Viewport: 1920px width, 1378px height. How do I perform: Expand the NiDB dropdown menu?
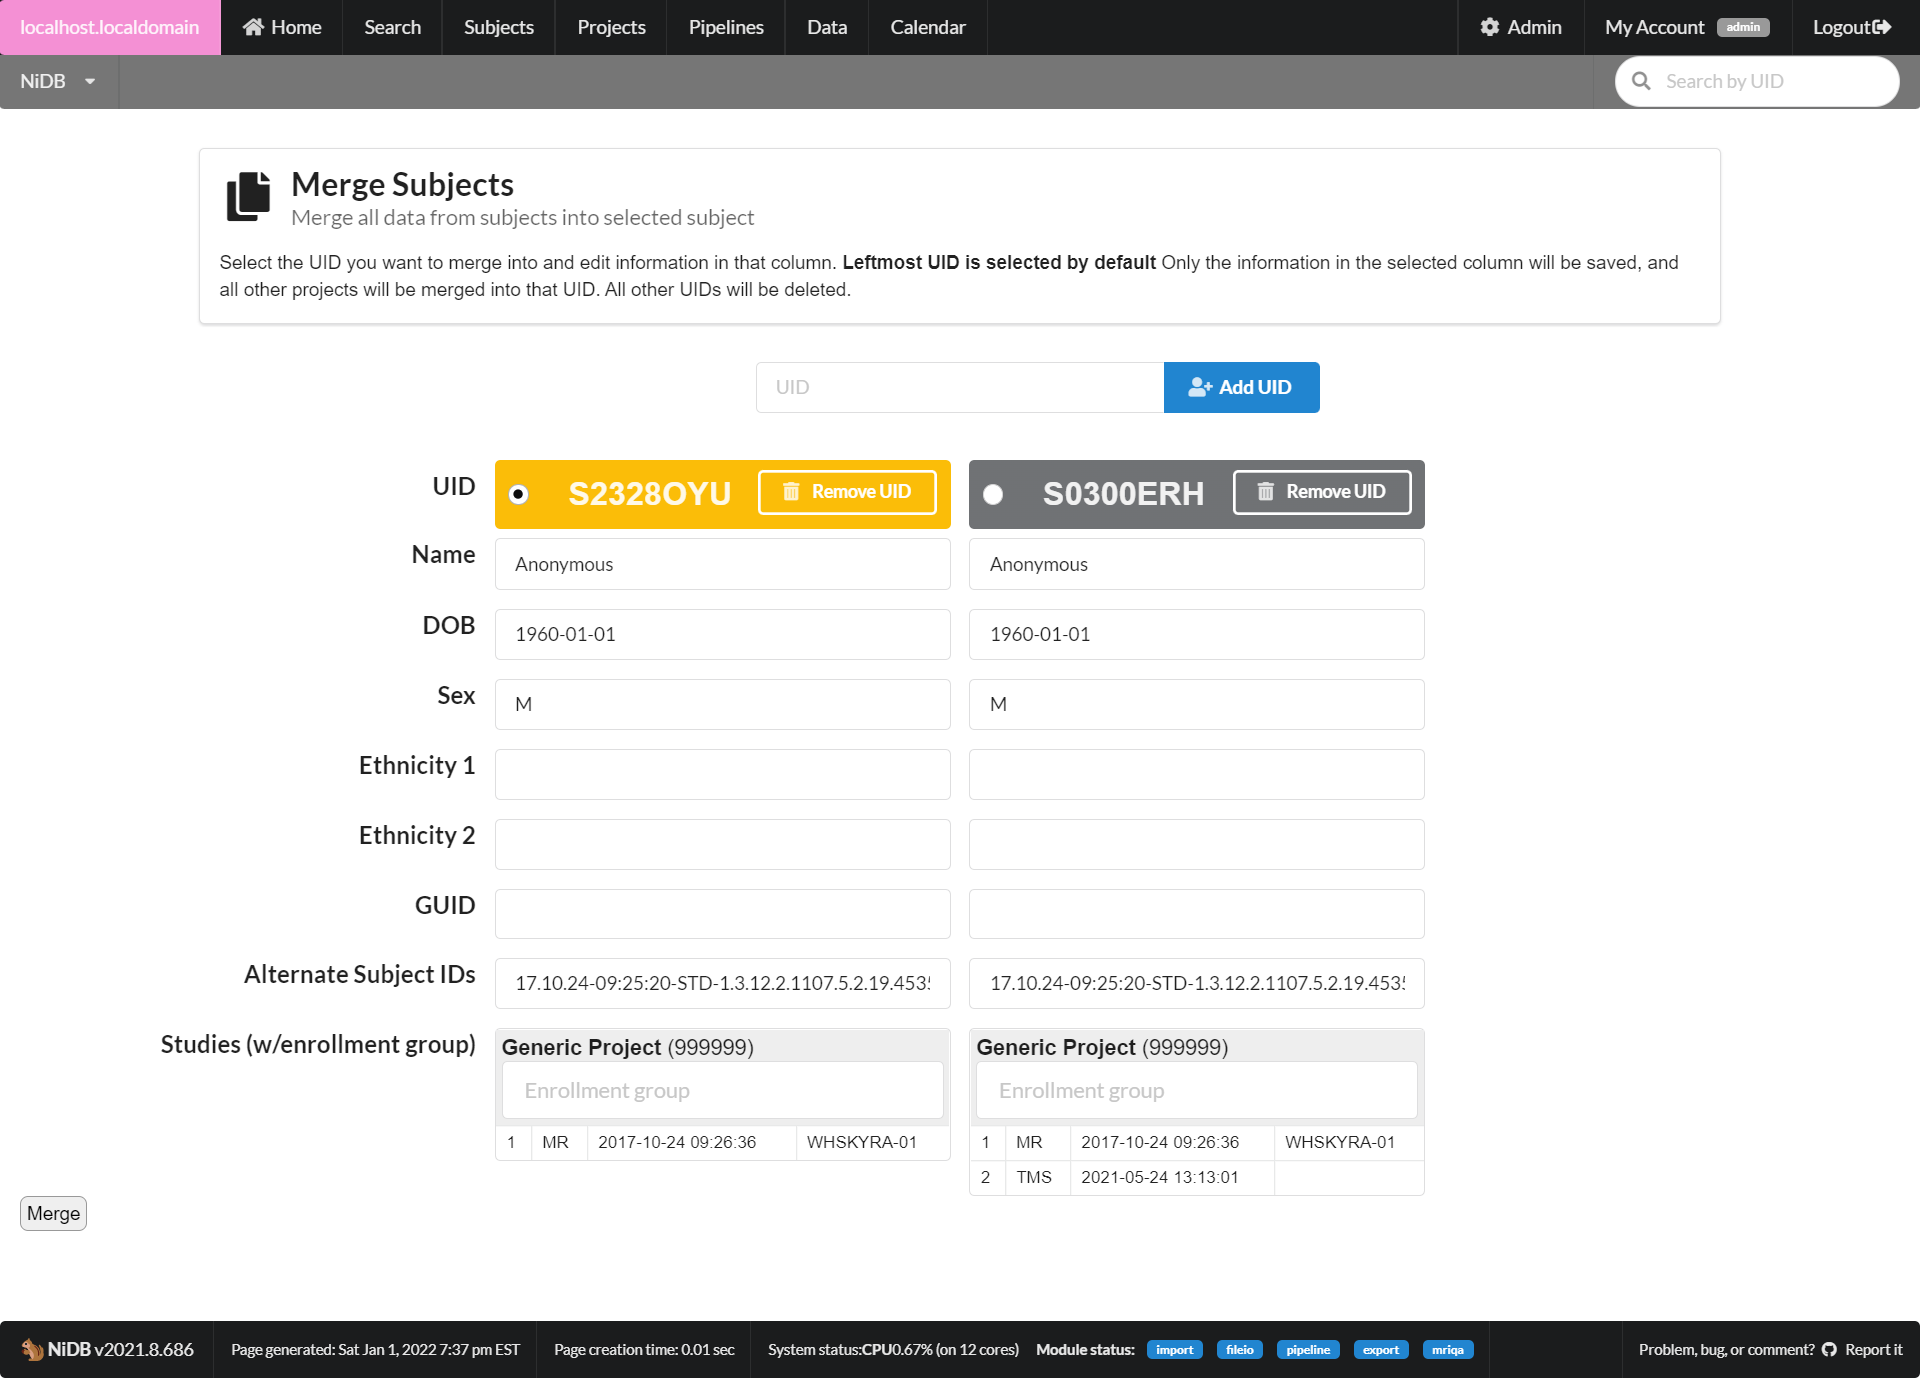pos(55,81)
